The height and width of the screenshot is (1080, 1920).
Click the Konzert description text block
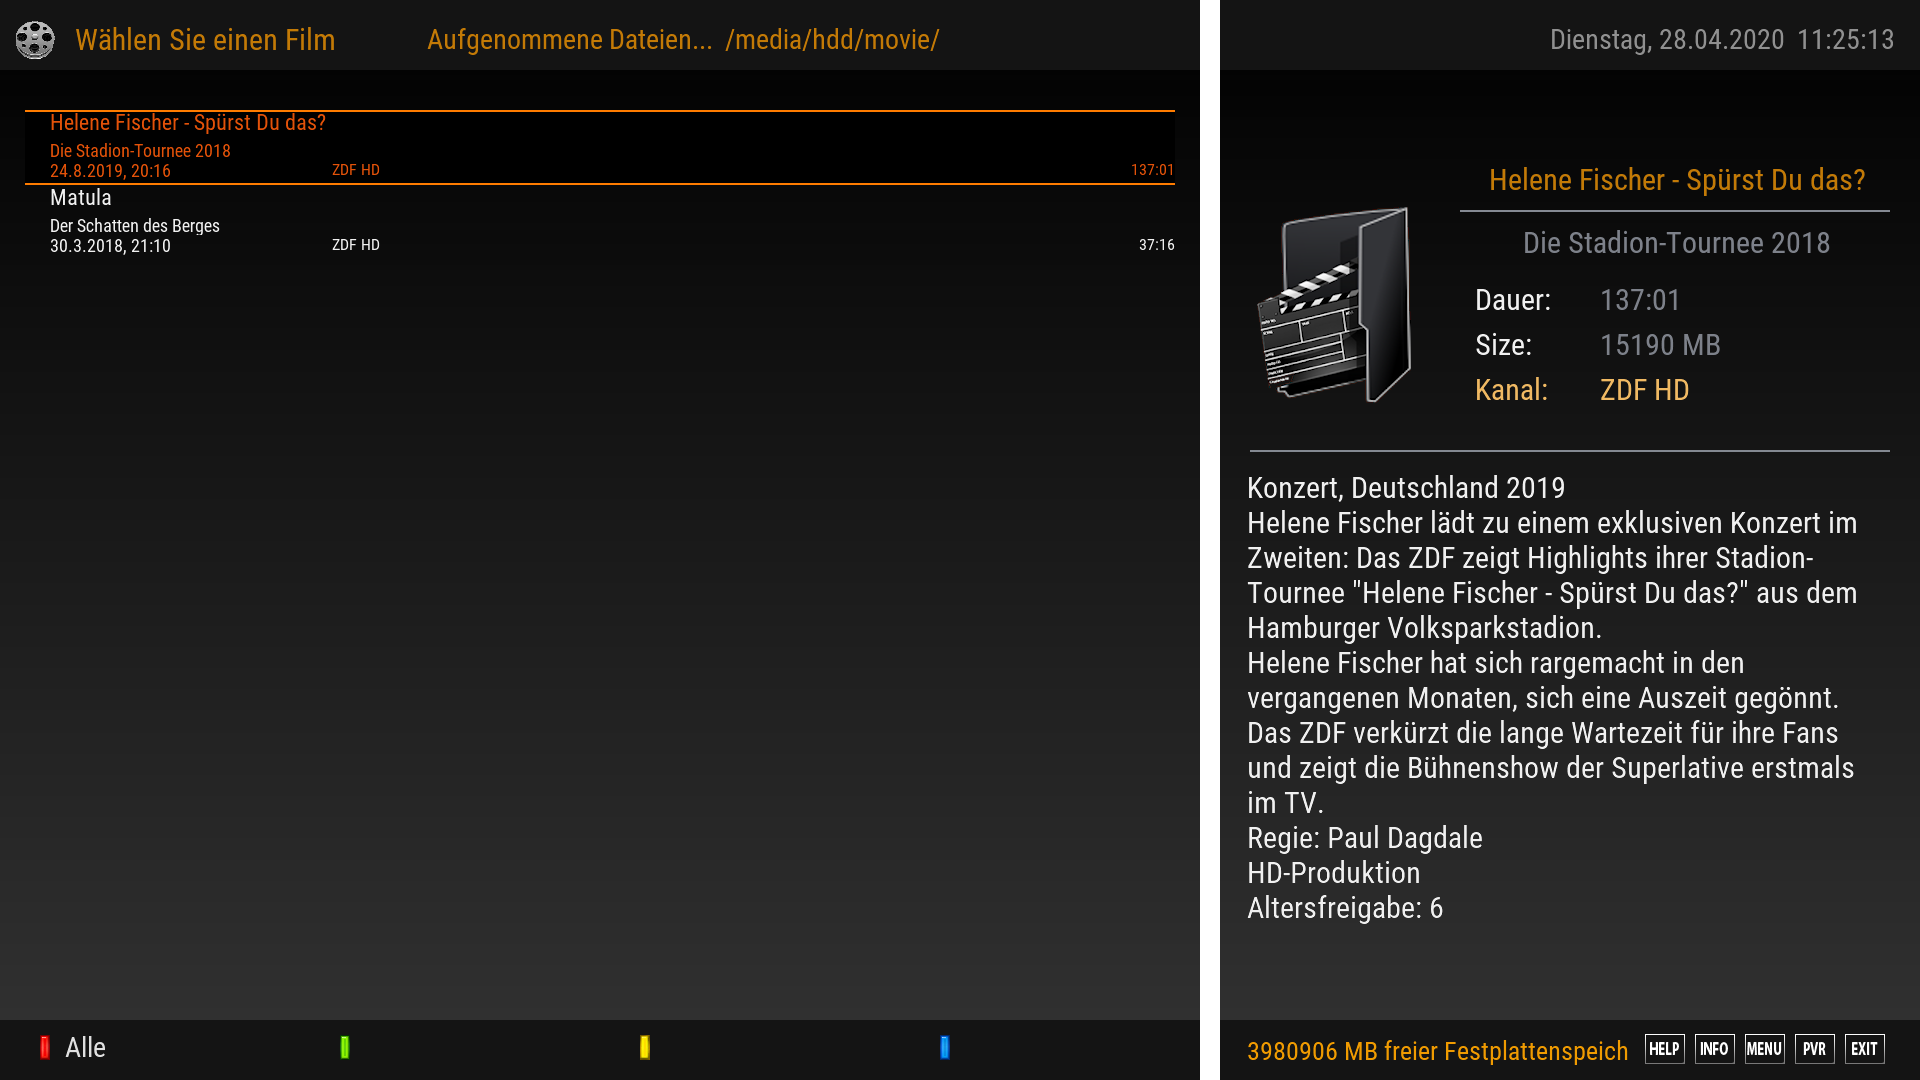coord(1550,697)
